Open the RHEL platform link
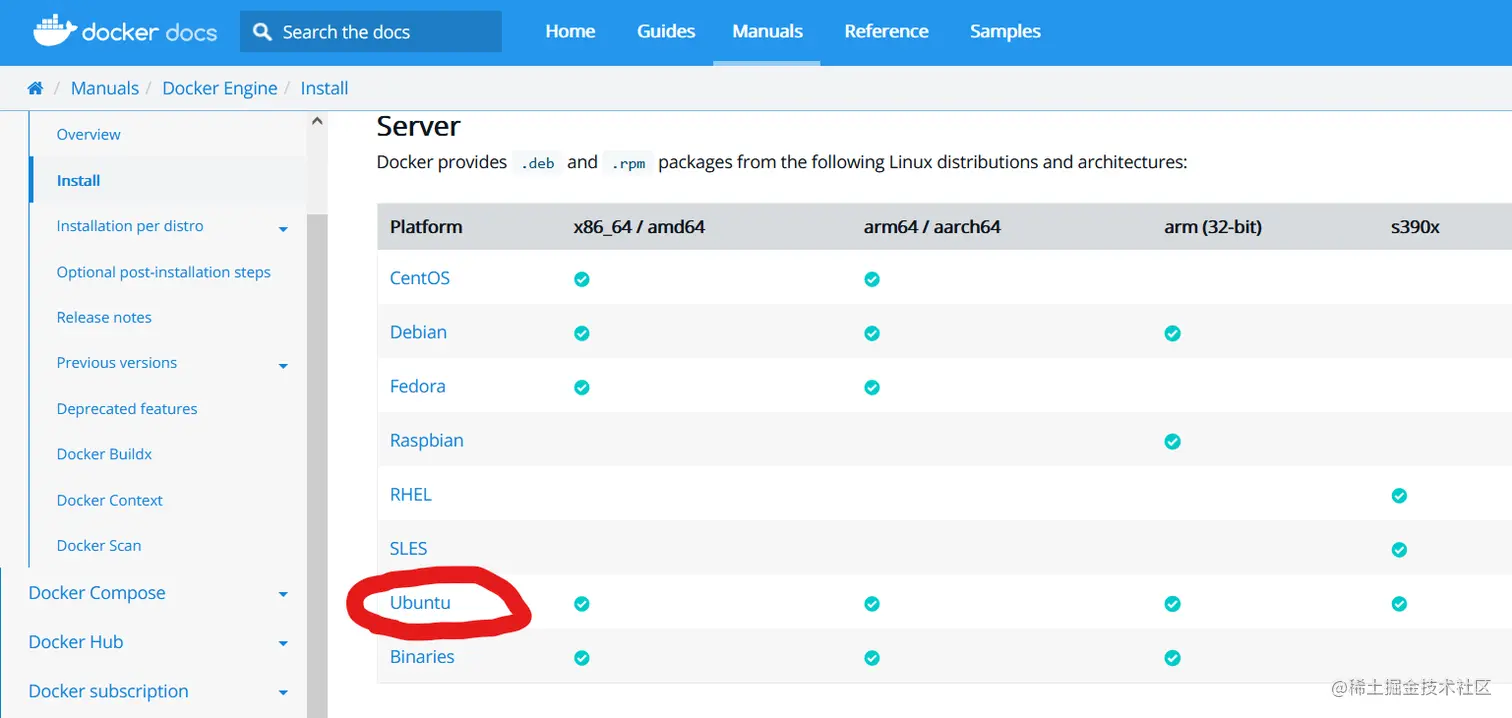Screen dimensions: 1512x718 410,494
